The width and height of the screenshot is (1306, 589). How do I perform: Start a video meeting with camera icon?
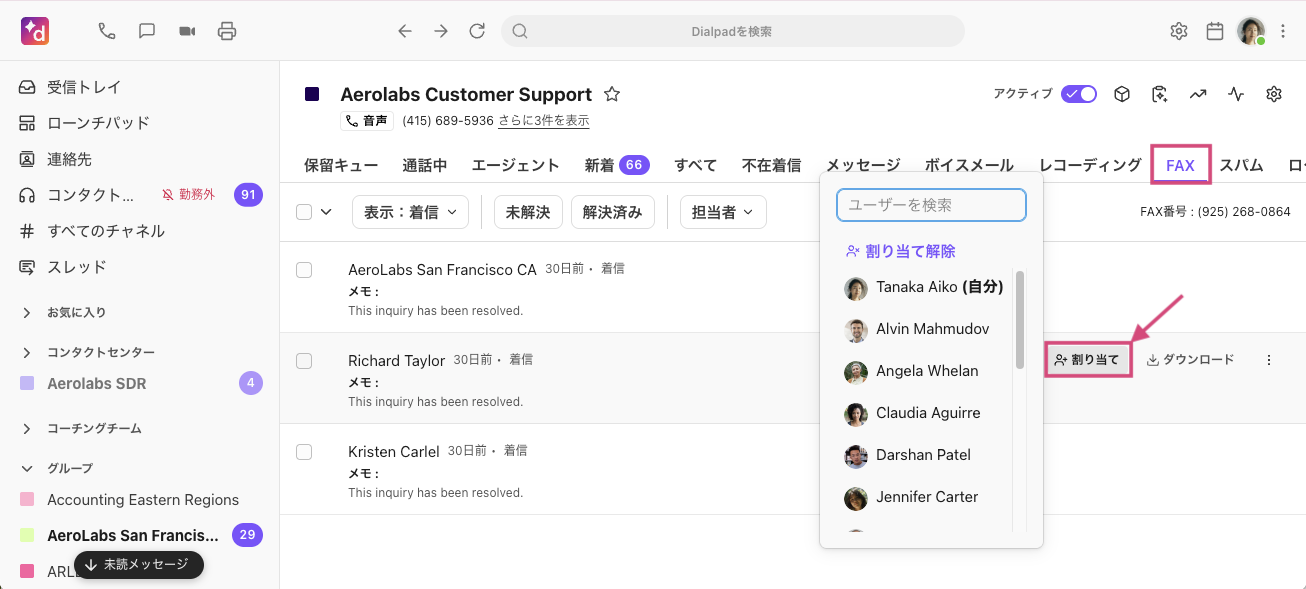coord(187,31)
